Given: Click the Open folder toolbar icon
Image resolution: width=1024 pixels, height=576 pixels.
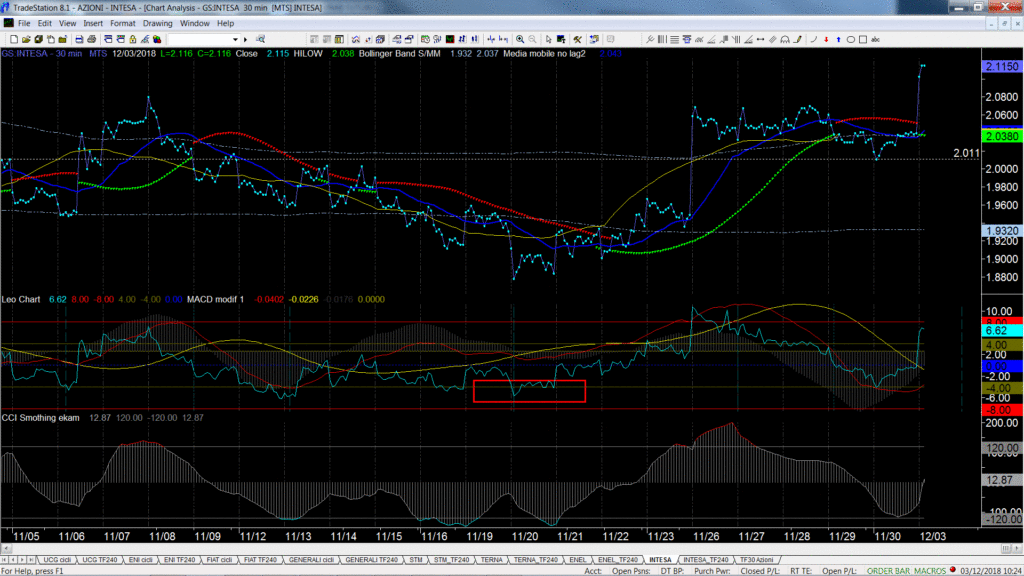Looking at the screenshot, I should tap(26, 39).
